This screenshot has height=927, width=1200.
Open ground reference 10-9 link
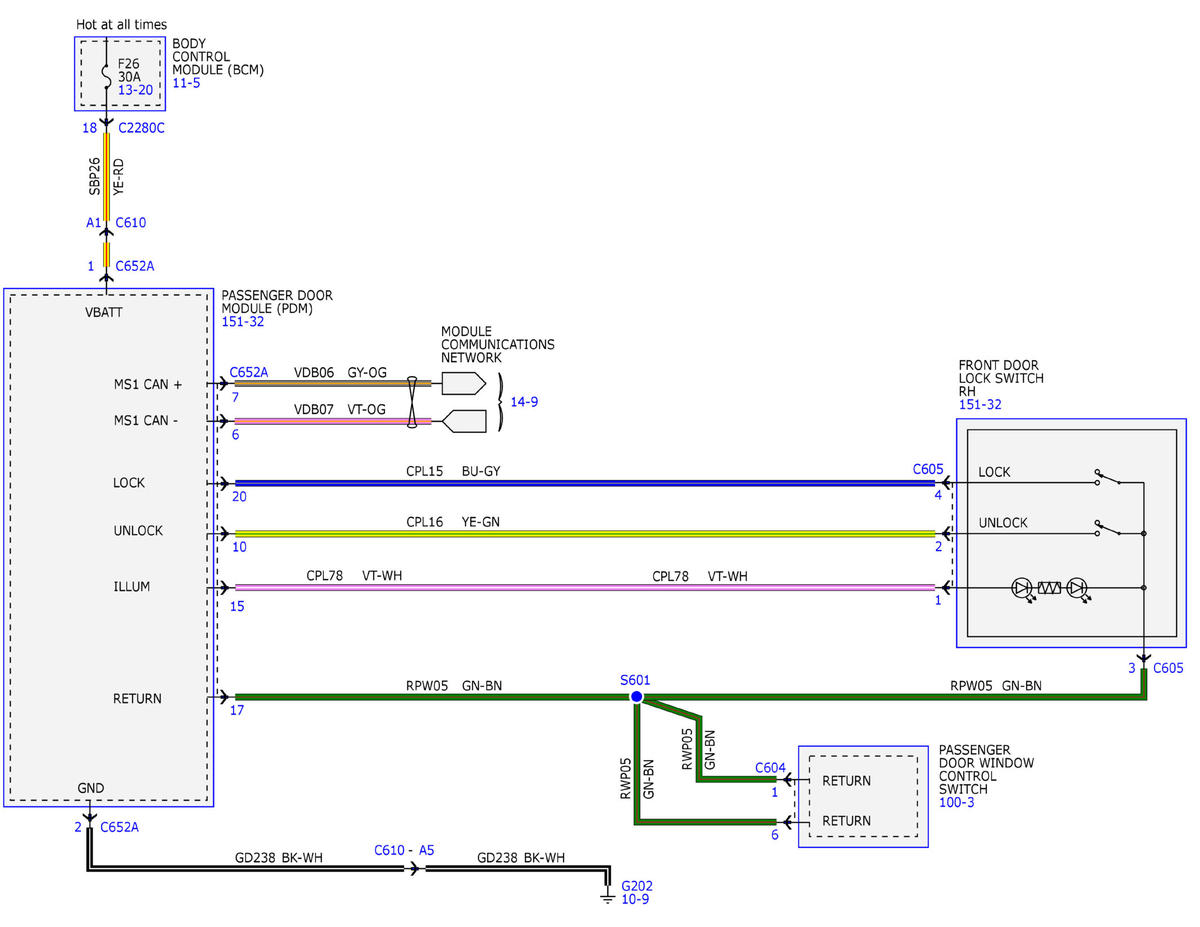(x=636, y=900)
